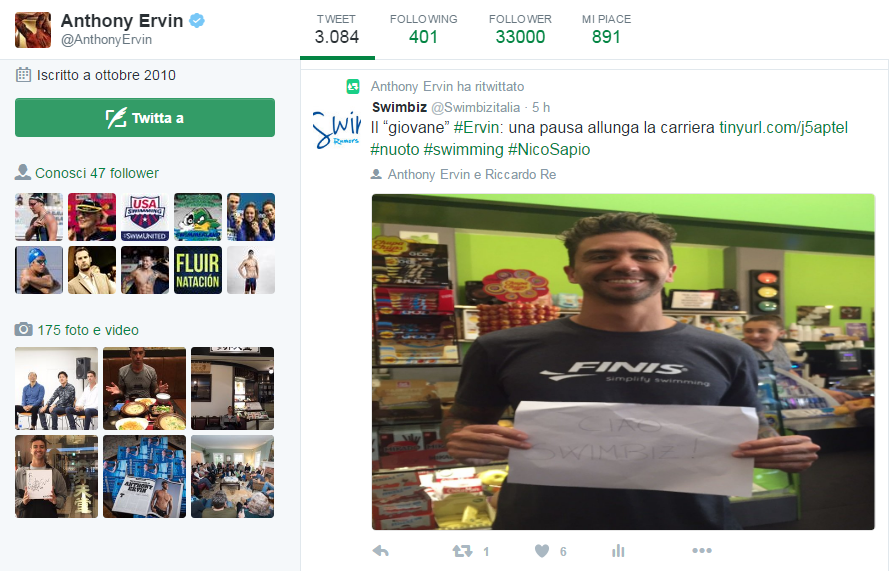The width and height of the screenshot is (889, 571).
Task: Click the camera icon beside 175 foto e video
Action: pos(23,329)
